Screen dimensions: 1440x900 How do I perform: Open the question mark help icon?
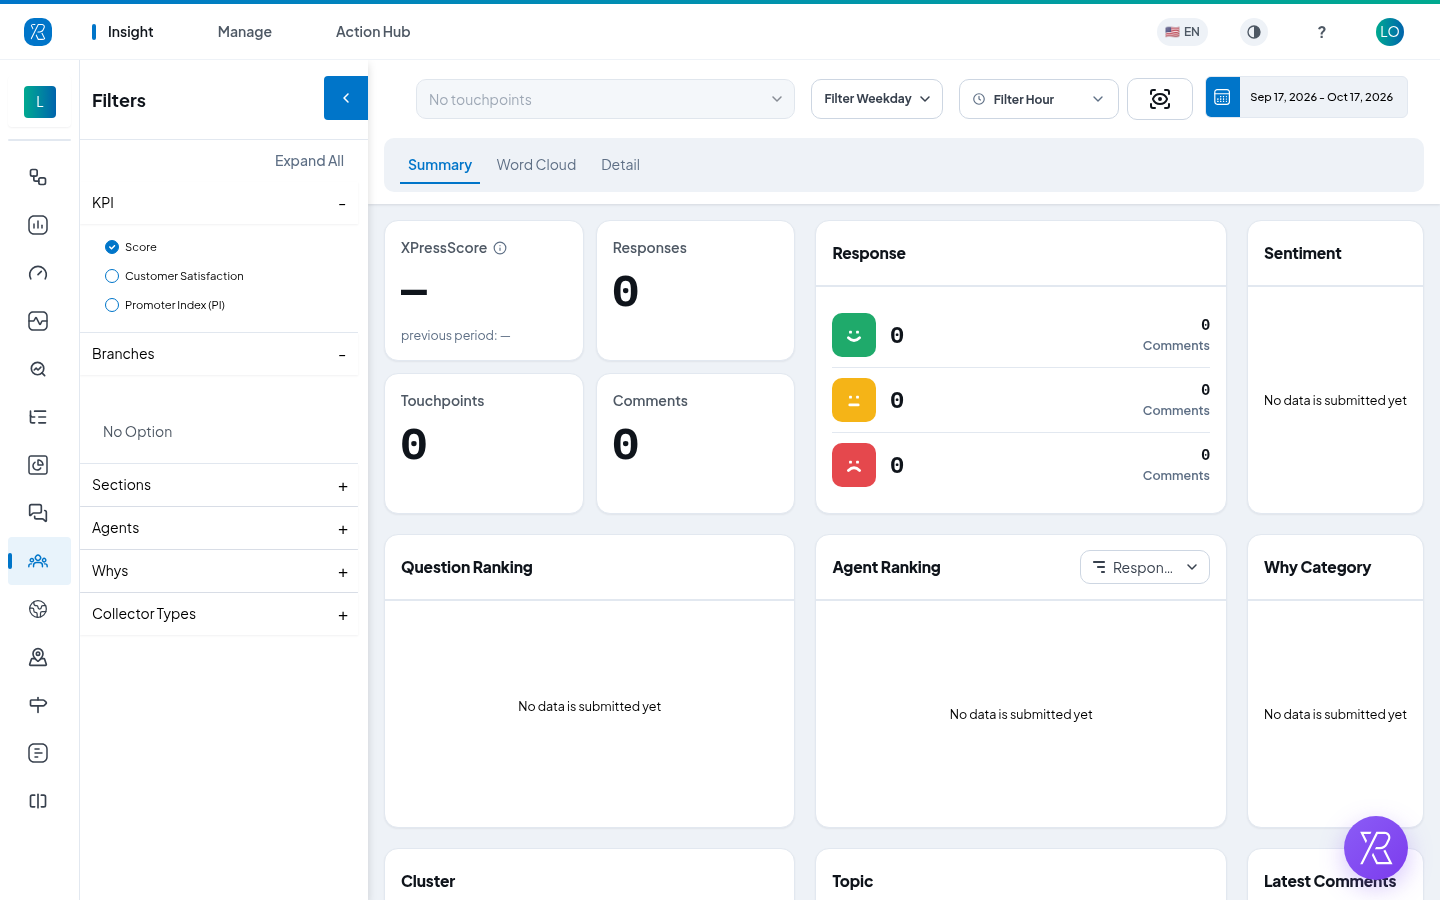(x=1322, y=32)
